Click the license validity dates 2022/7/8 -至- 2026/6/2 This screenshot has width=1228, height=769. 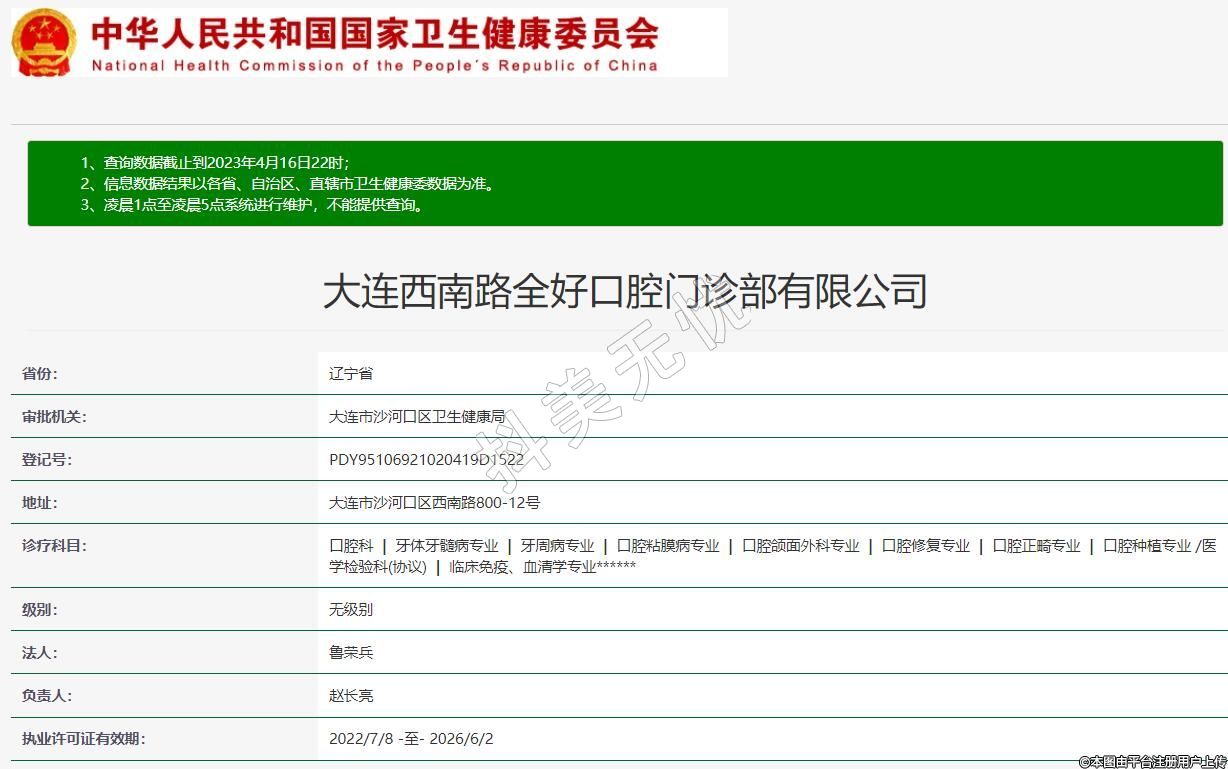[411, 739]
